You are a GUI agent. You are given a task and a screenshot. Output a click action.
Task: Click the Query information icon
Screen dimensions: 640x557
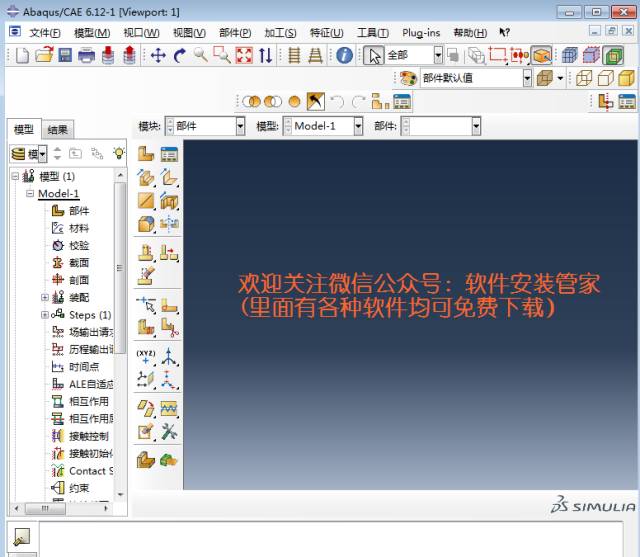point(341,56)
